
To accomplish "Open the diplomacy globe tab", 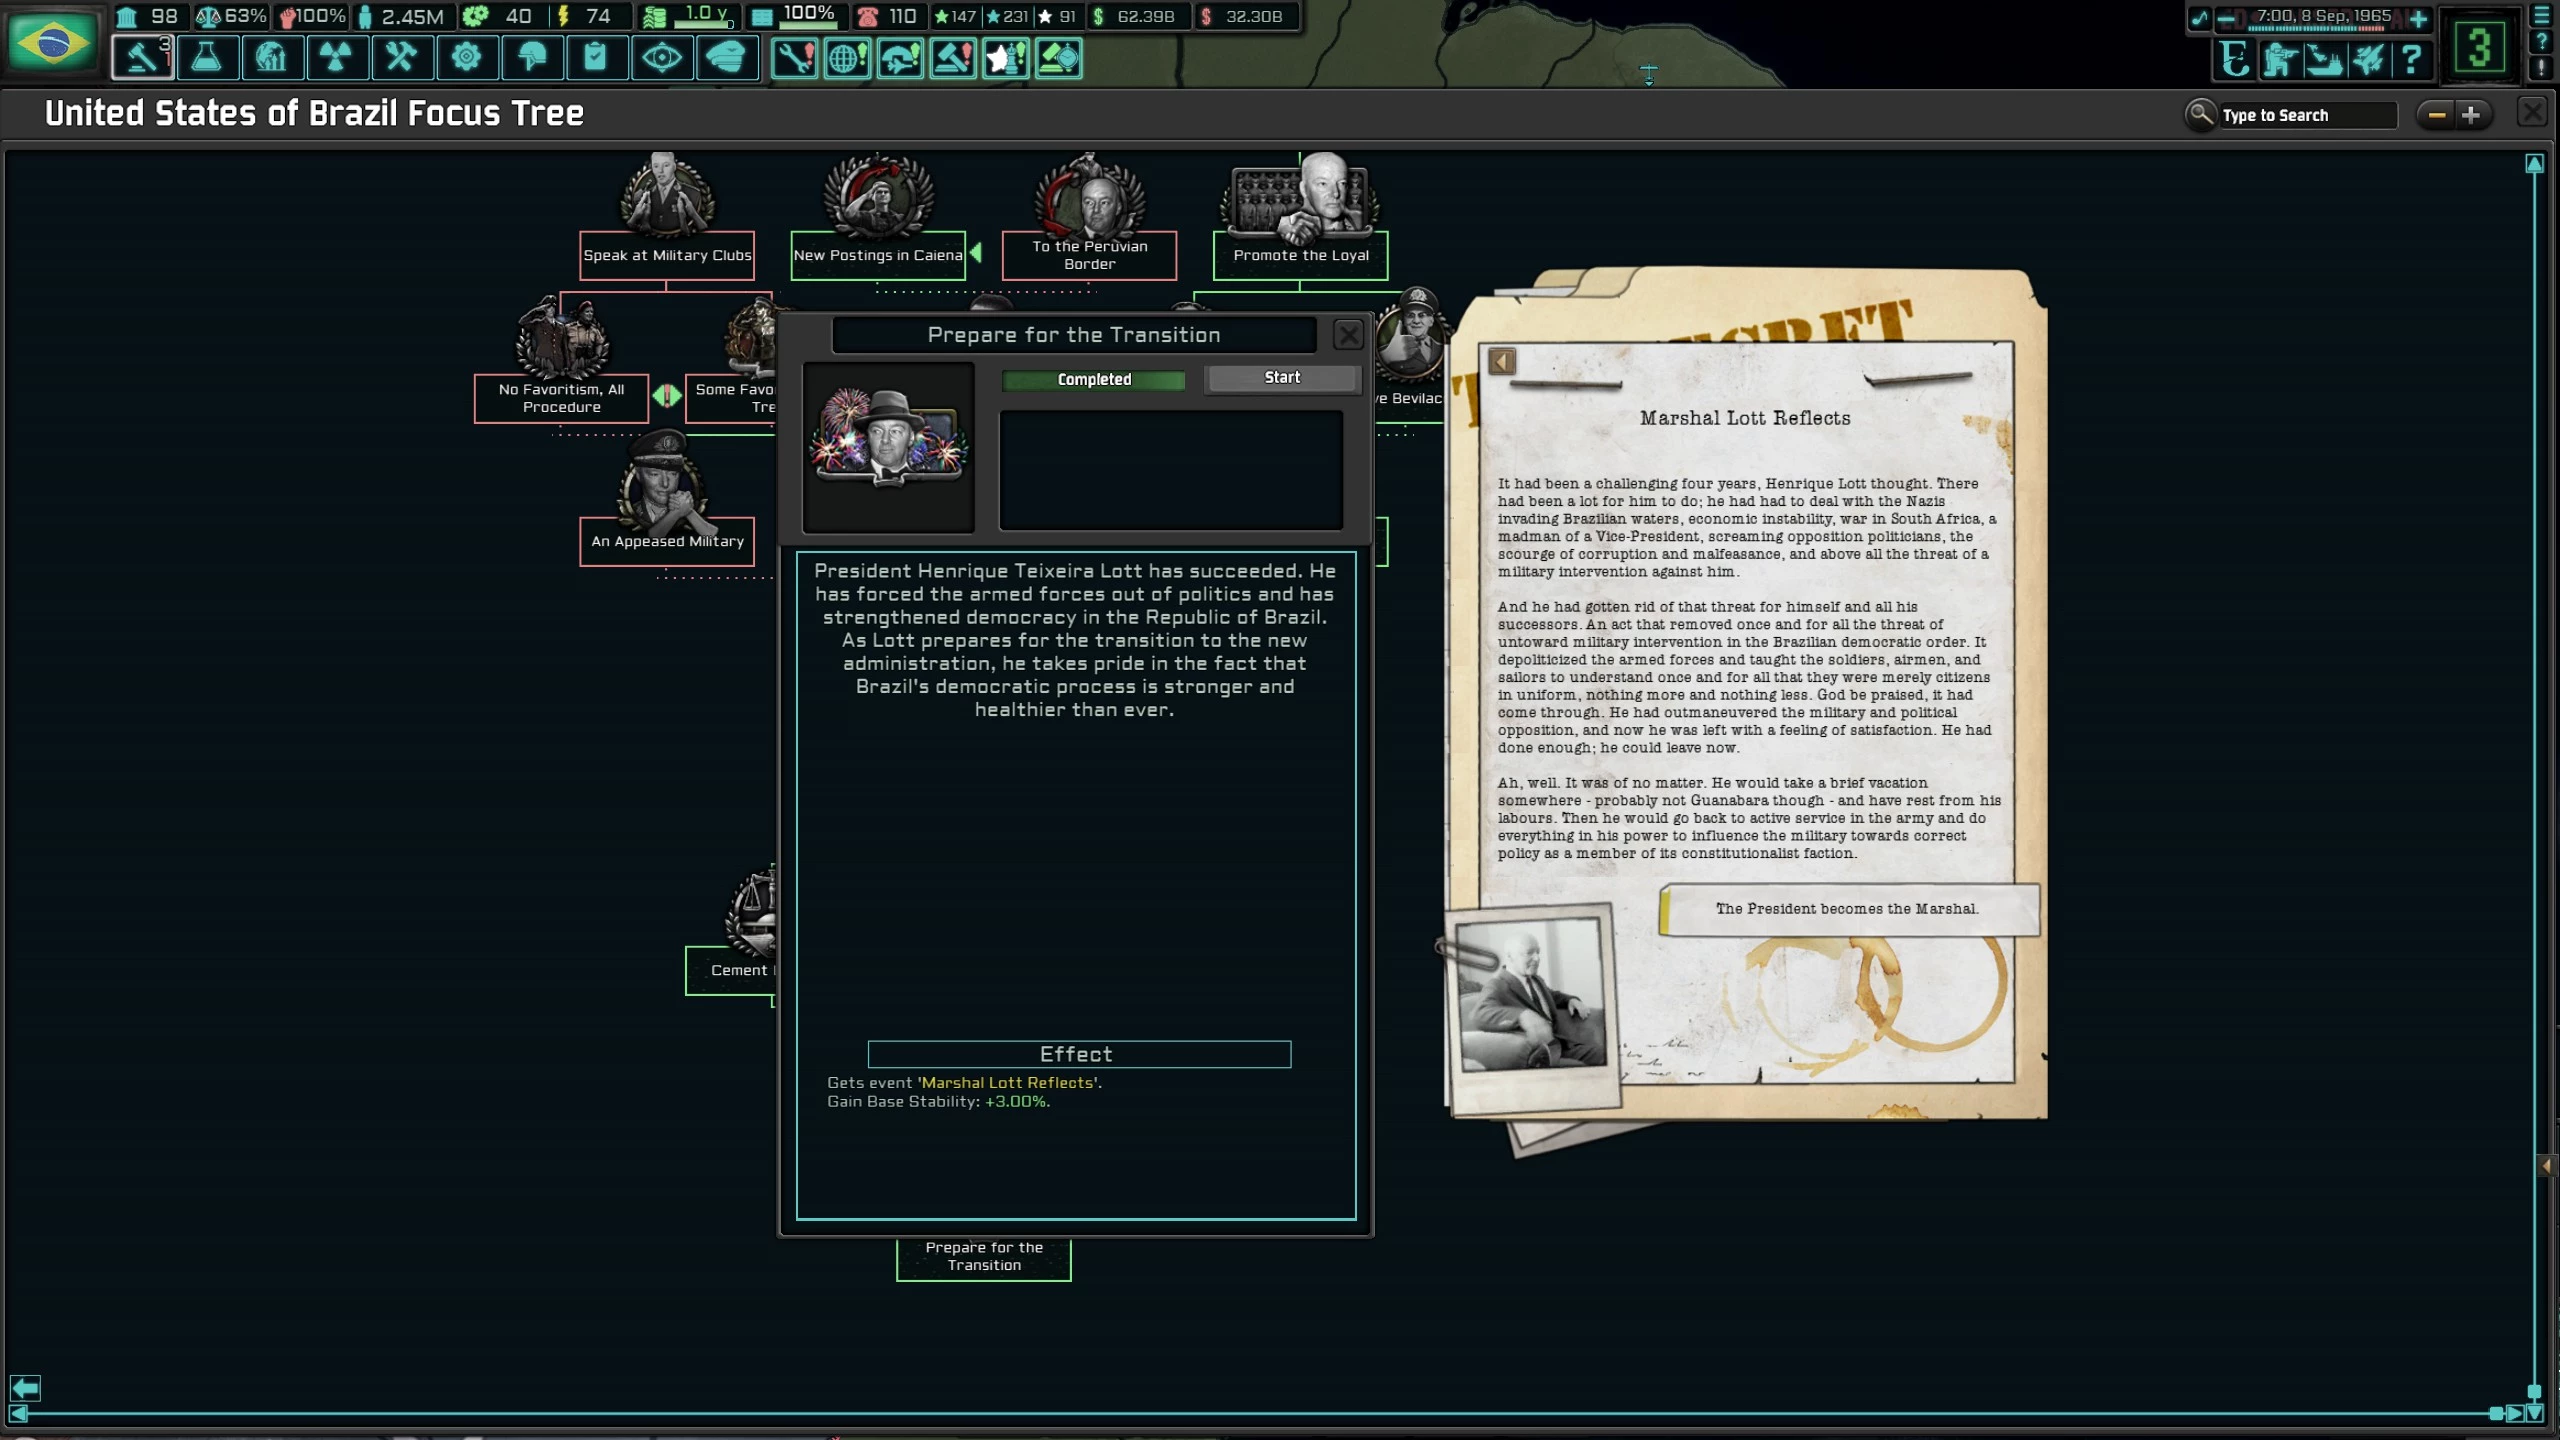I will click(271, 58).
